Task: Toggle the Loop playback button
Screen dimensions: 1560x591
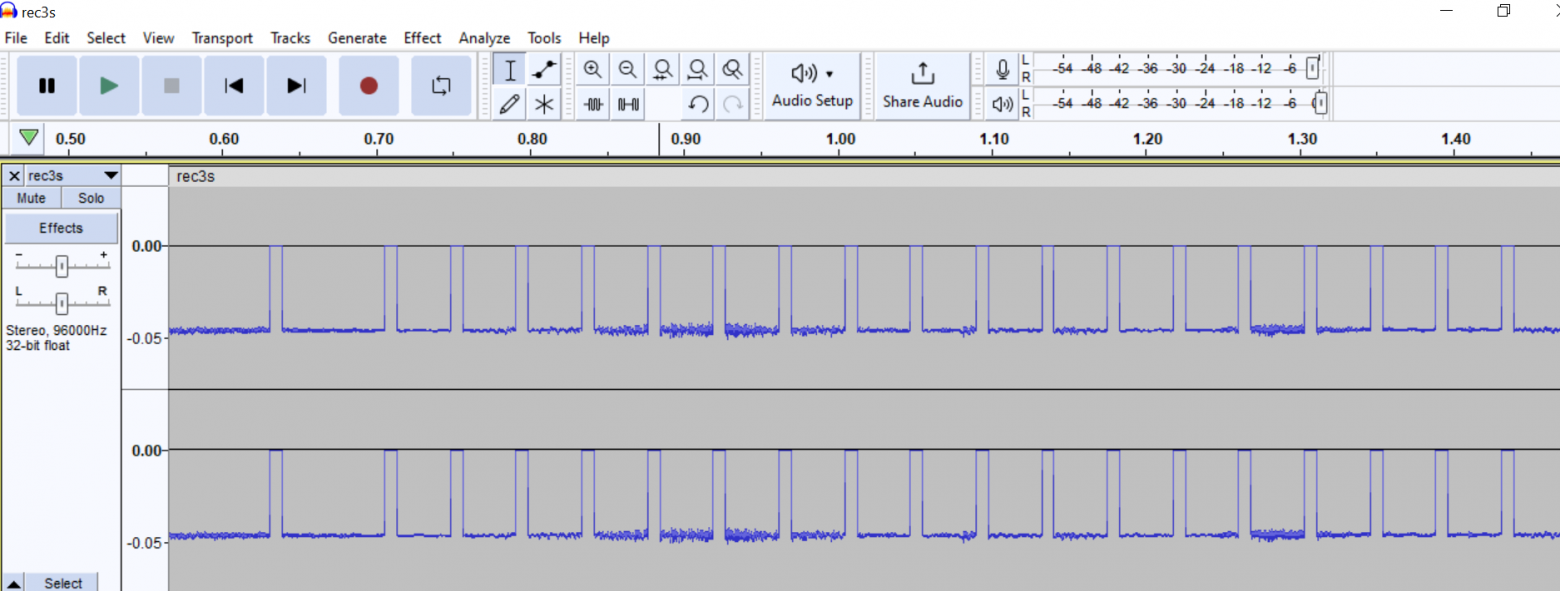Action: point(441,86)
